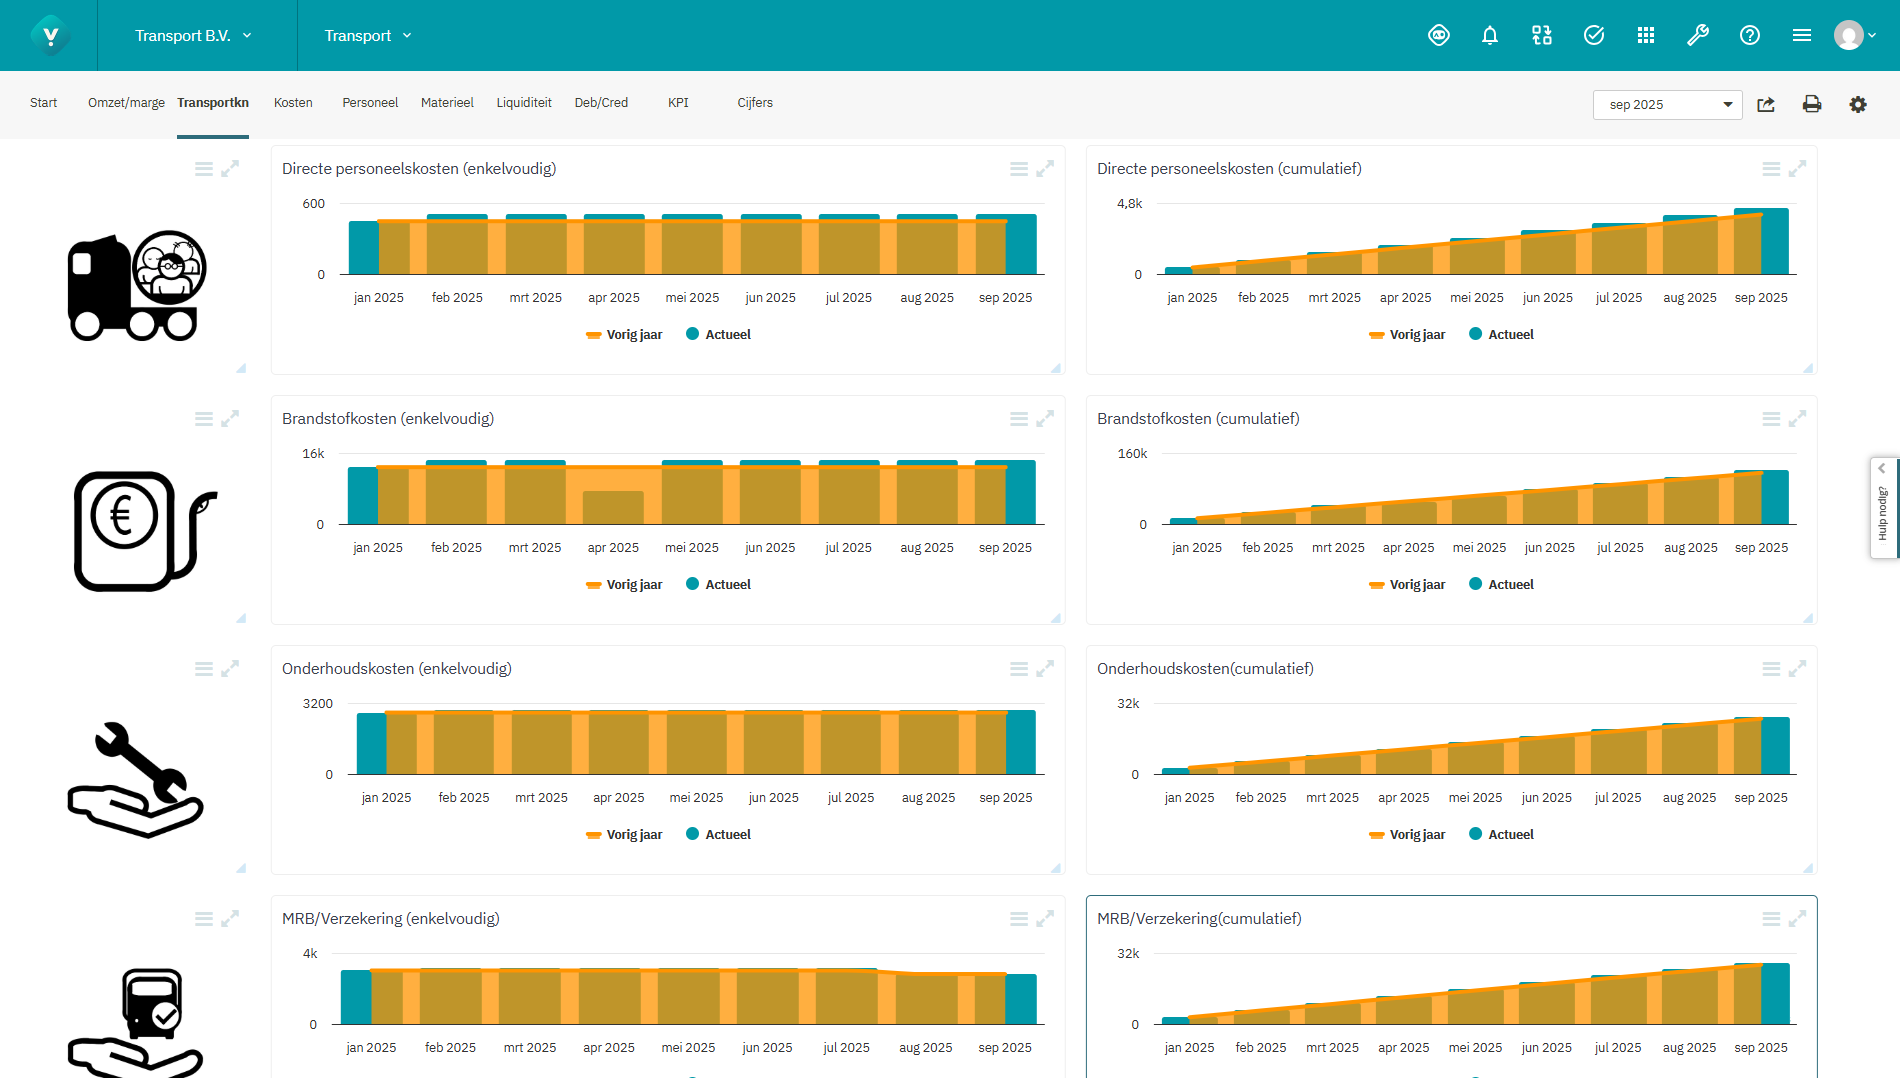Toggle Actueel legend in Onderhoudskosten (enkelvoudig)

pyautogui.click(x=718, y=835)
